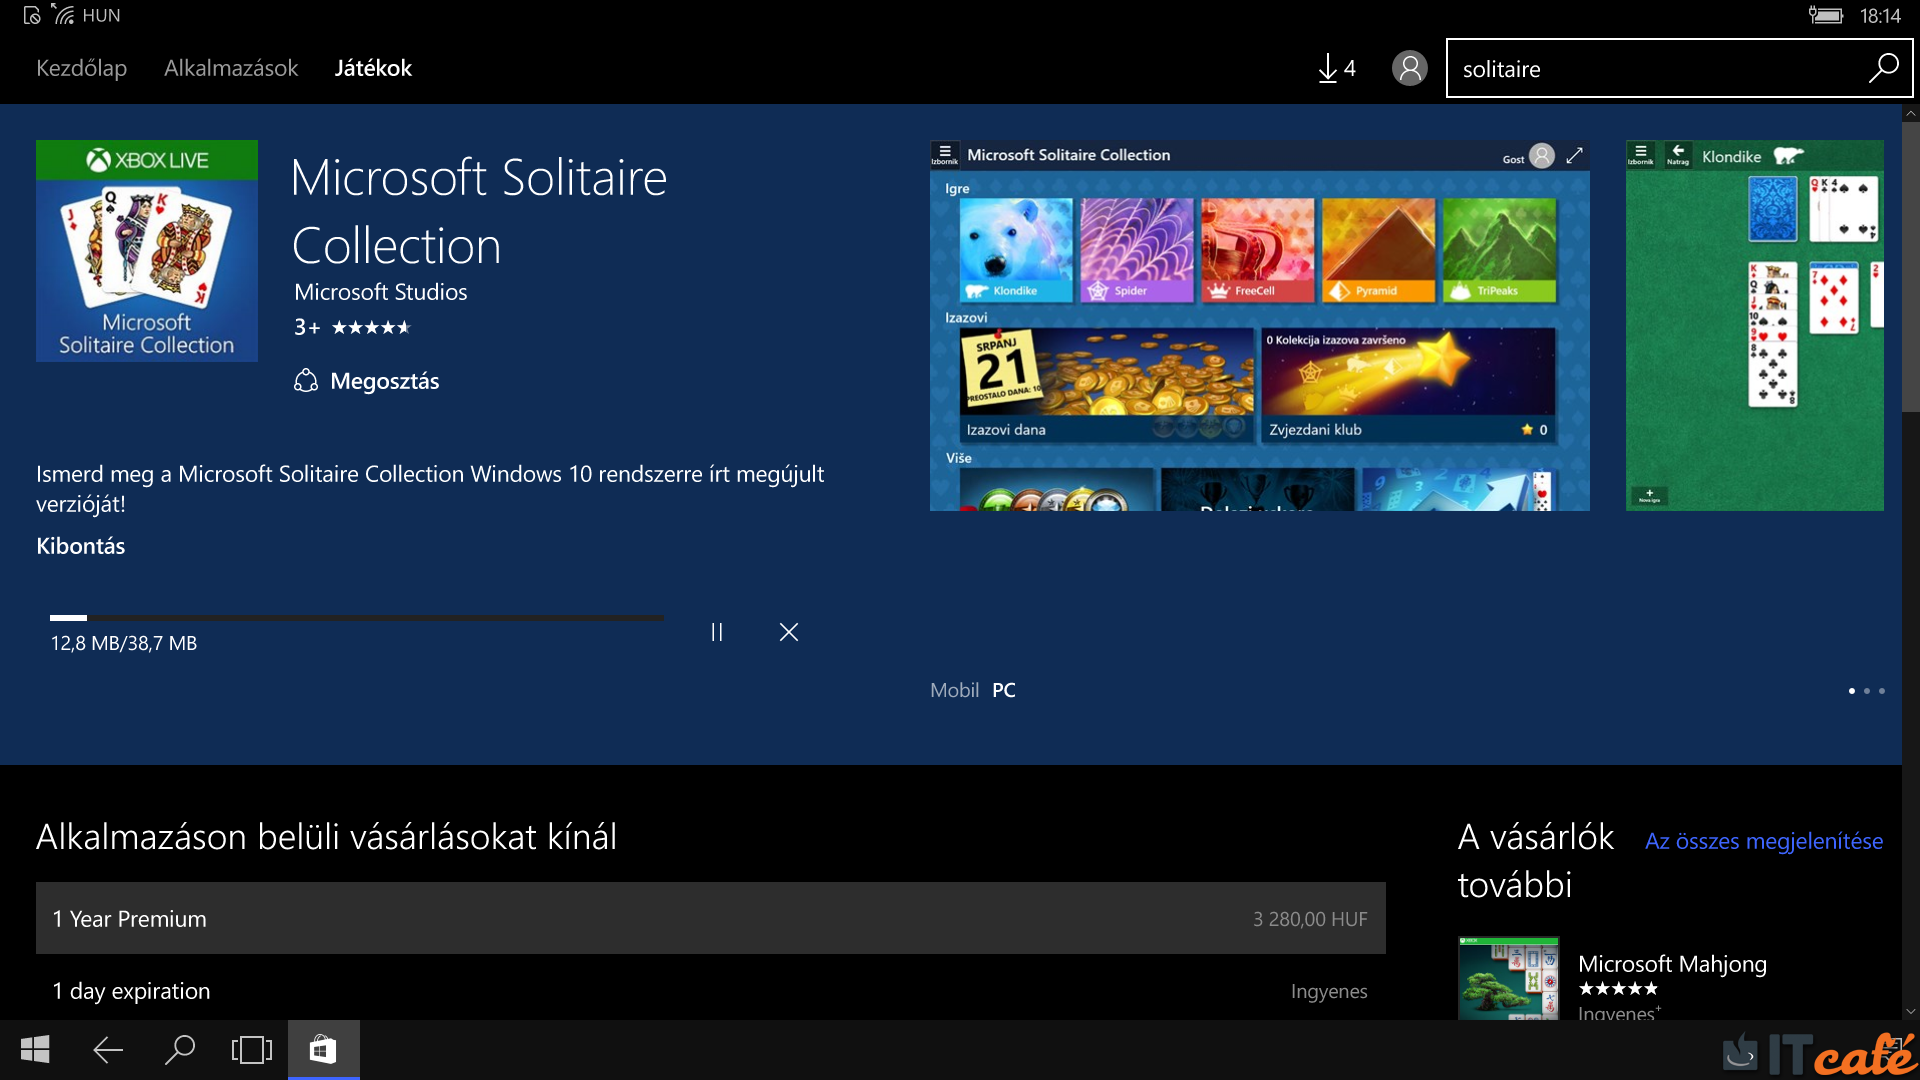
Task: Open the Microsoft Studios publisher link
Action: pyautogui.click(x=381, y=292)
